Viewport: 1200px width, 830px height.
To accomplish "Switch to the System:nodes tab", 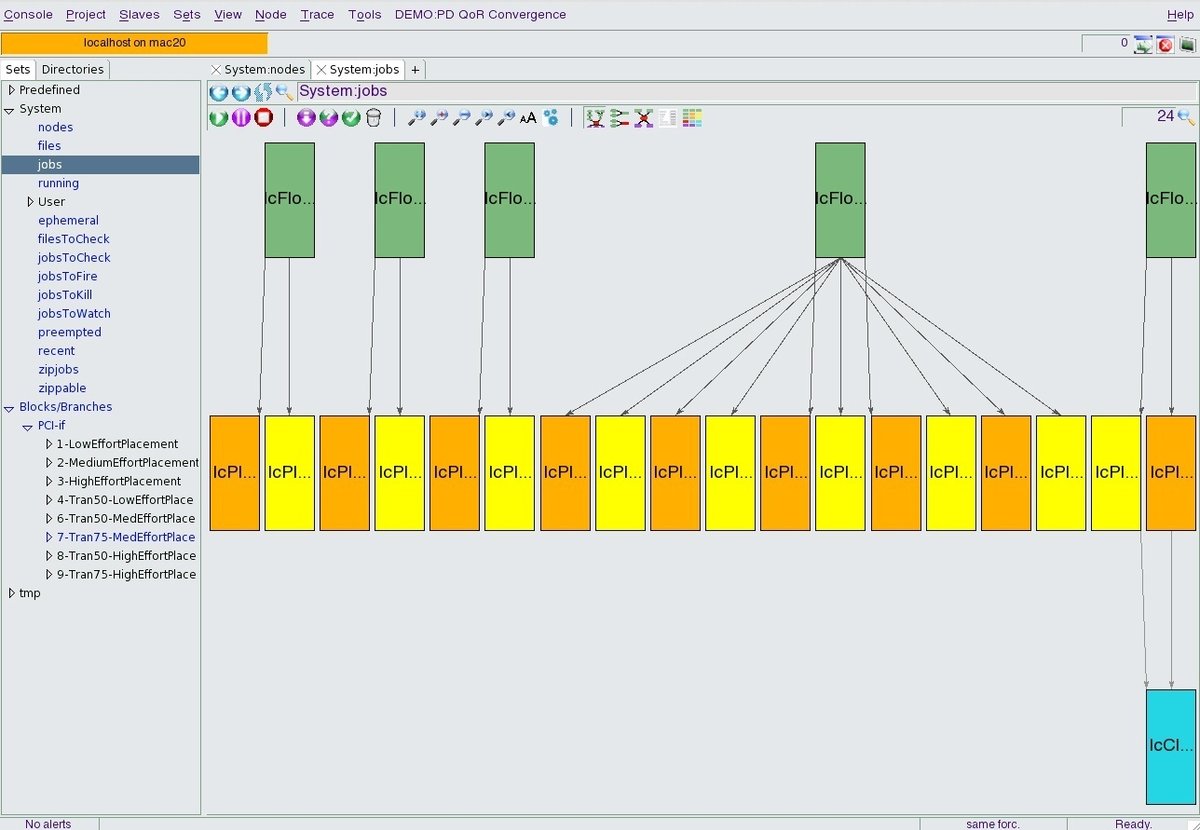I will click(x=264, y=69).
